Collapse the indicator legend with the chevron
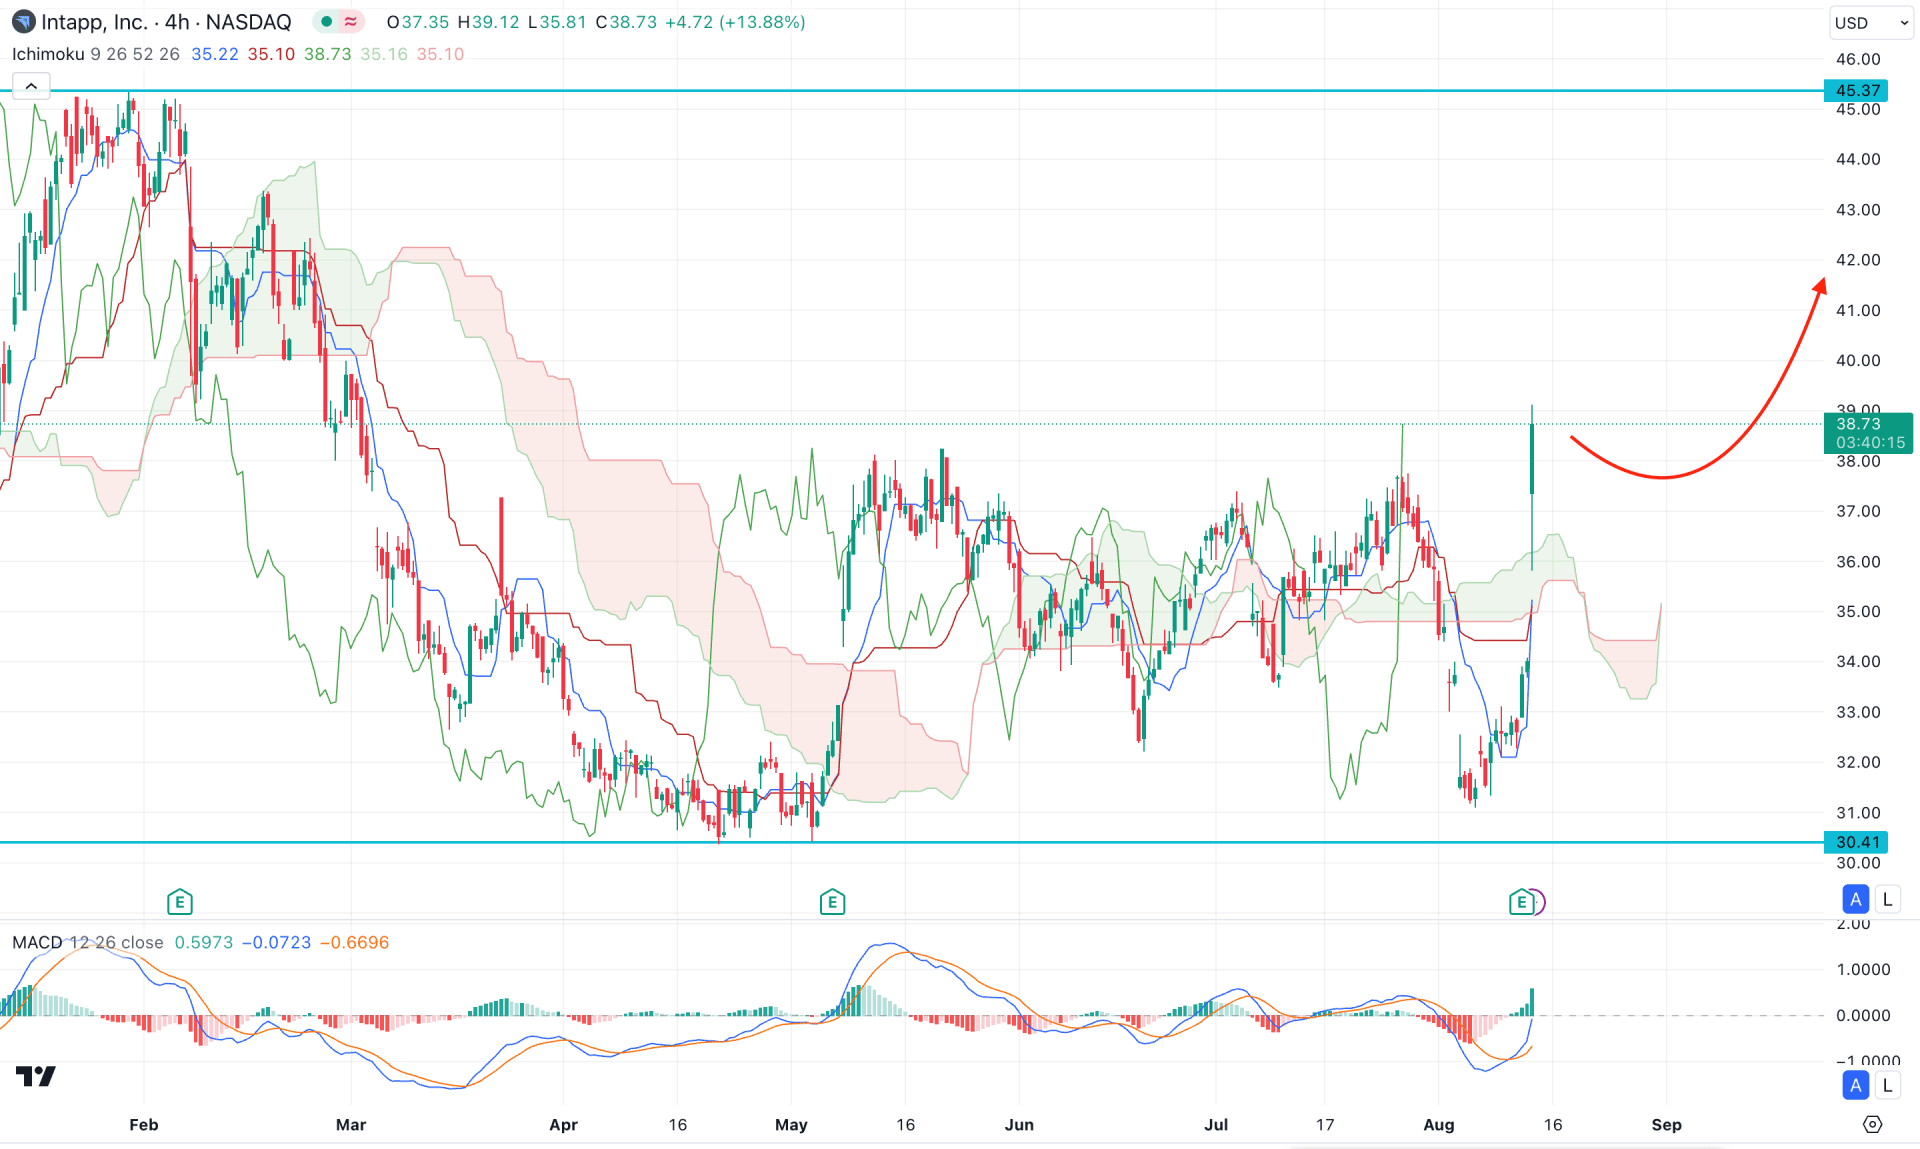Screen dimensions: 1920x1149 pyautogui.click(x=31, y=86)
